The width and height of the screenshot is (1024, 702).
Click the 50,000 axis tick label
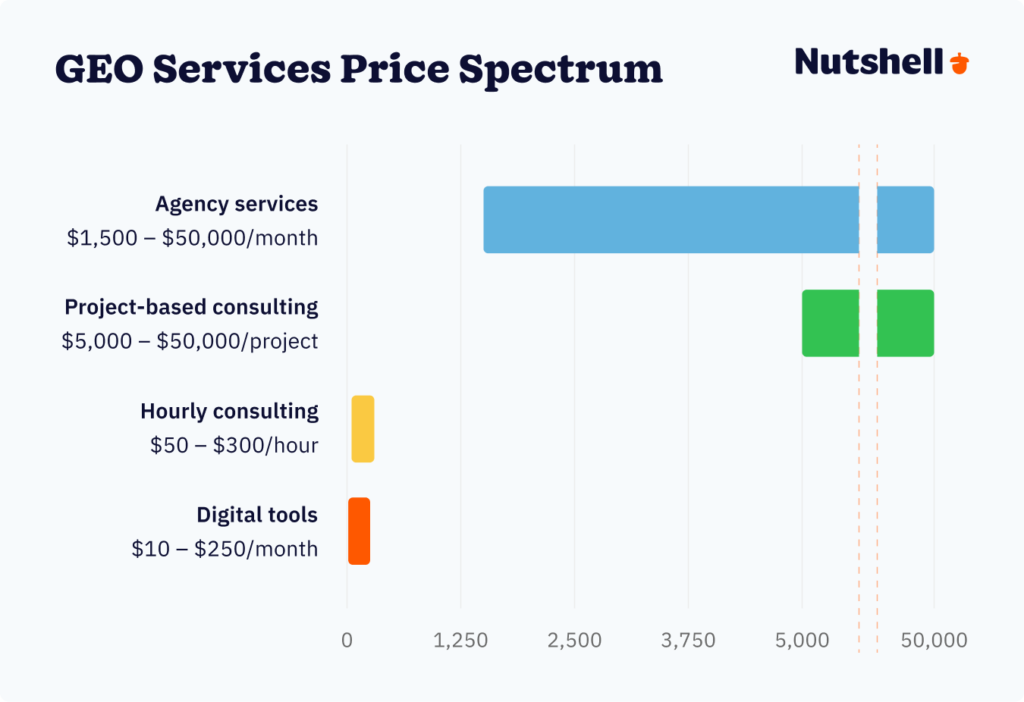coord(933,640)
